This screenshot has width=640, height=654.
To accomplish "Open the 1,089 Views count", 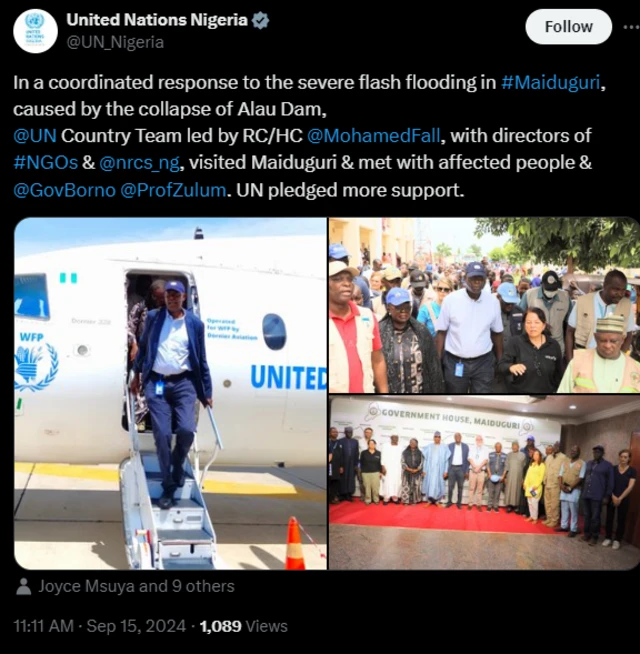I will 244,626.
